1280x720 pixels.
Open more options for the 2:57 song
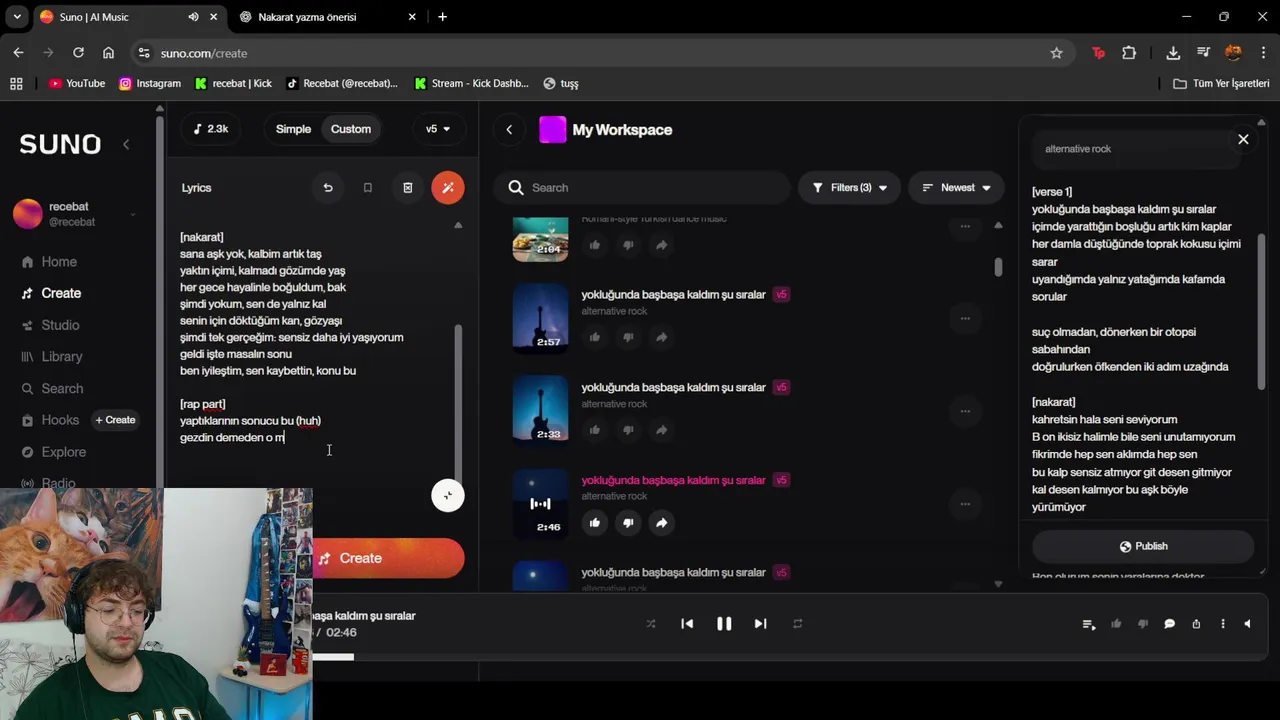point(965,319)
